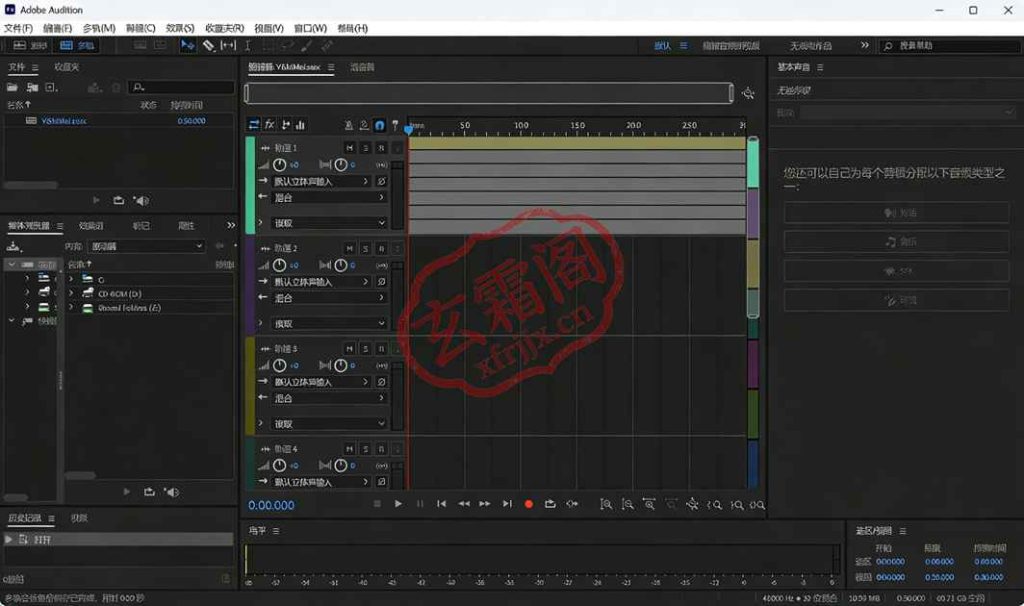
Task: Mute Track 2 with M button
Action: coord(350,249)
